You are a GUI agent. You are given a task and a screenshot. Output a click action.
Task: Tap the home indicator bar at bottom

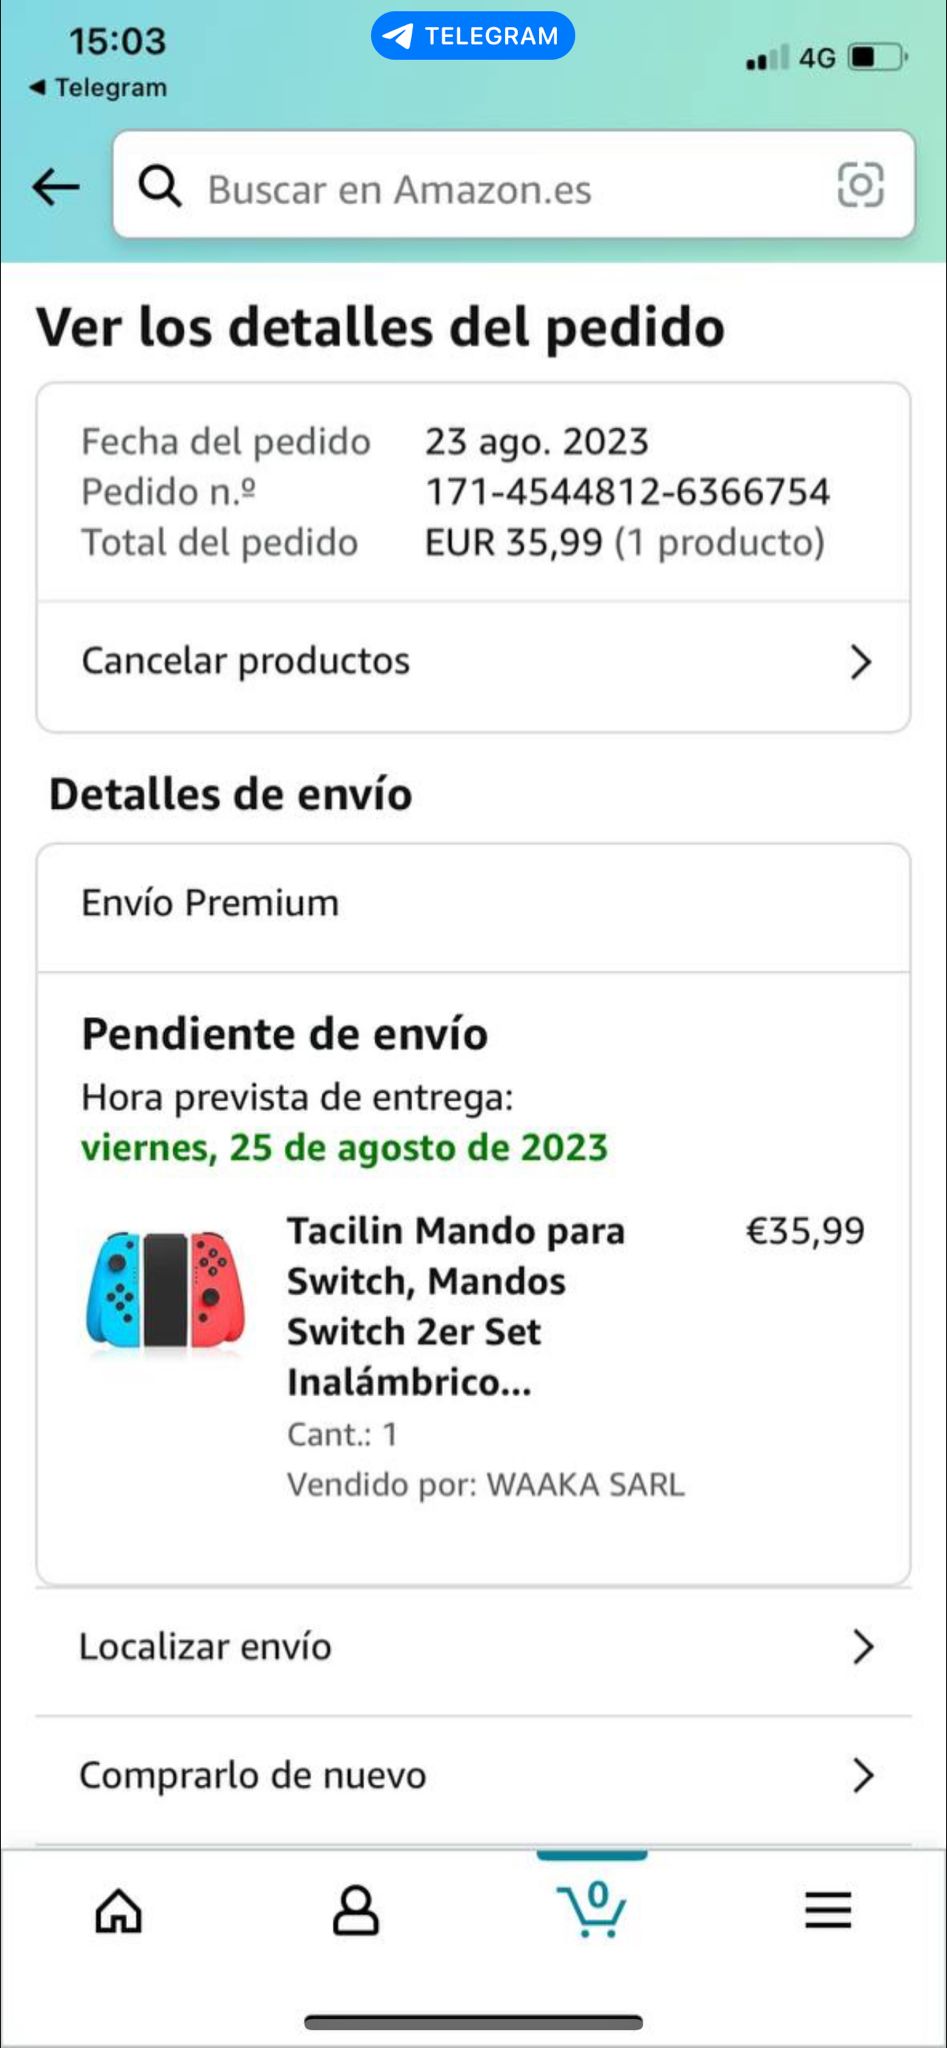point(473,2022)
